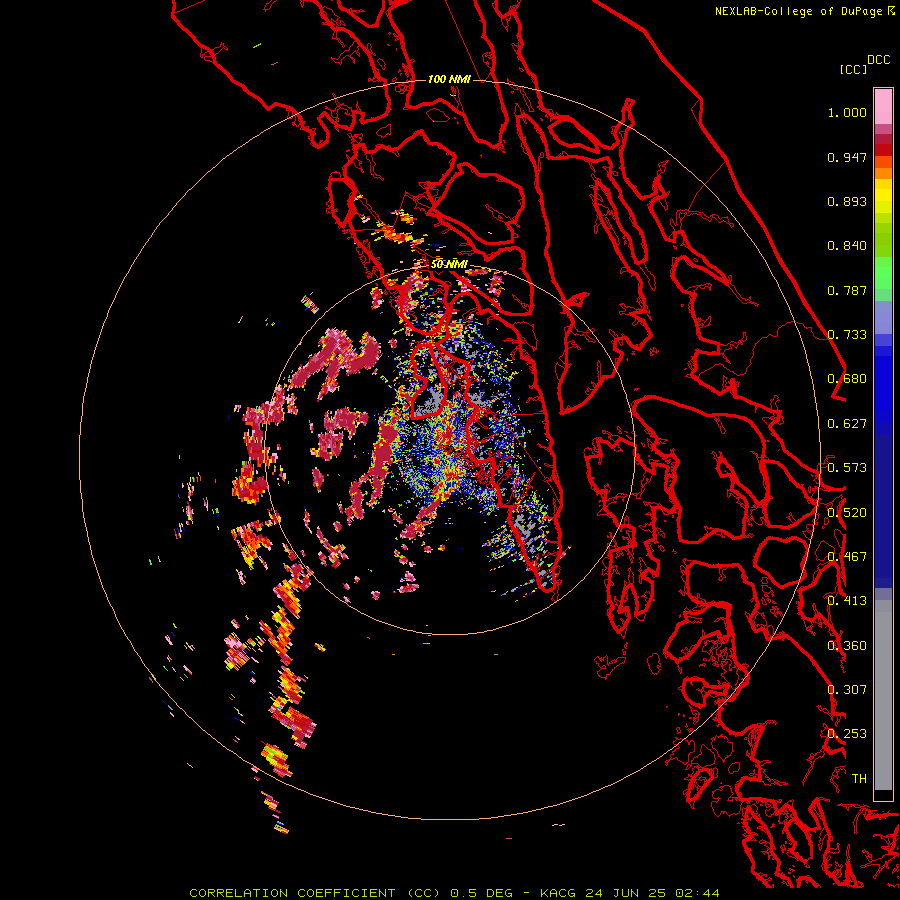
Task: Pick the bright green segment of the color bar
Action: [883, 273]
